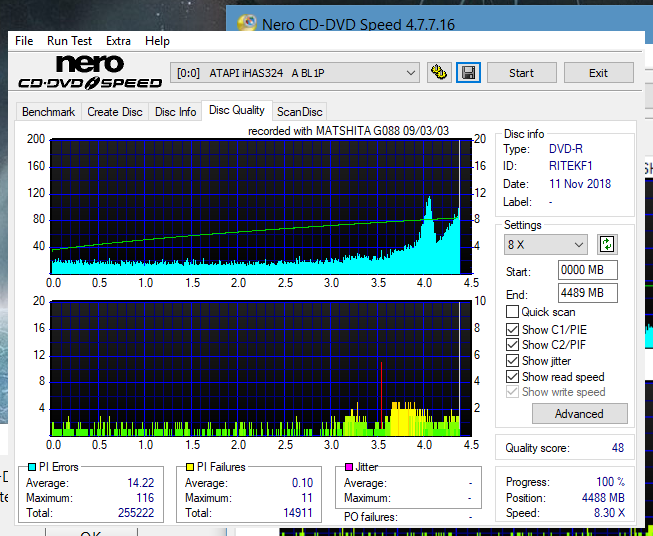This screenshot has height=536, width=653.
Task: Click the date 11 Nov 2018
Action: [x=580, y=184]
